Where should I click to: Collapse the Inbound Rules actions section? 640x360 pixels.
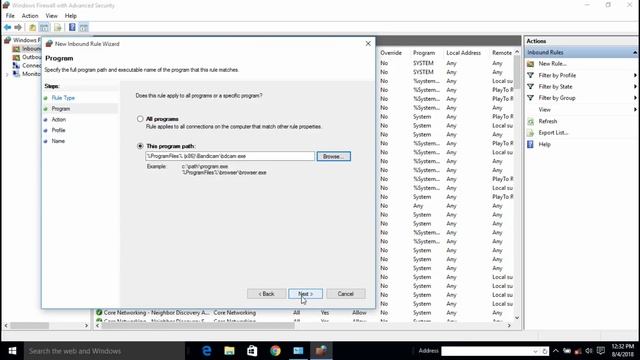pos(635,52)
